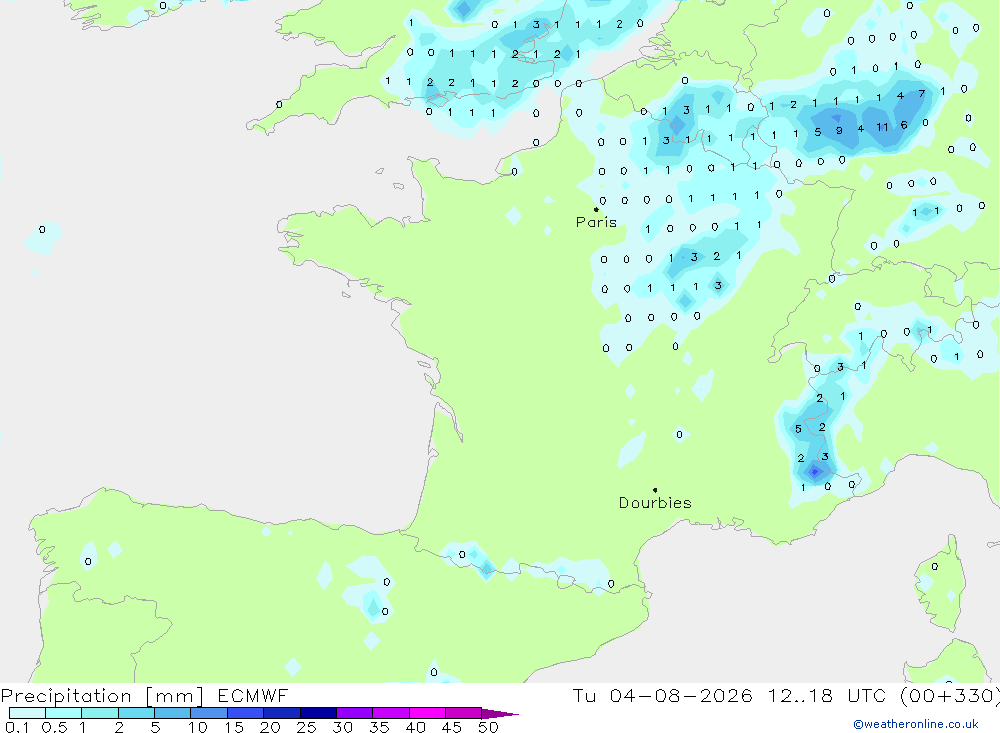Click the dark navy 25 legend swatch
This screenshot has height=733, width=1000.
[x=318, y=713]
